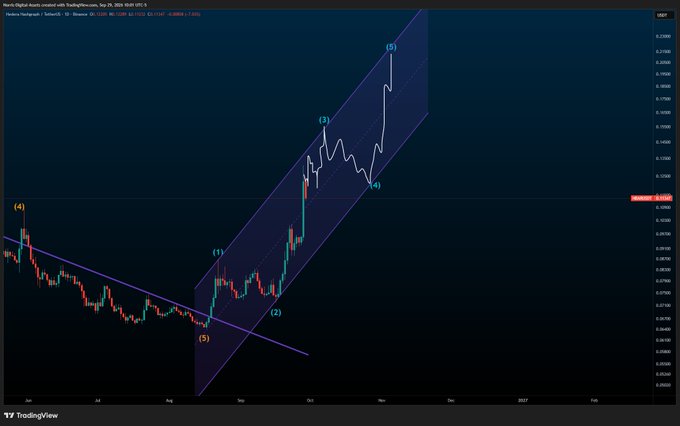Click the blue wave (4) label near channel bottom
The height and width of the screenshot is (426, 680).
click(375, 185)
